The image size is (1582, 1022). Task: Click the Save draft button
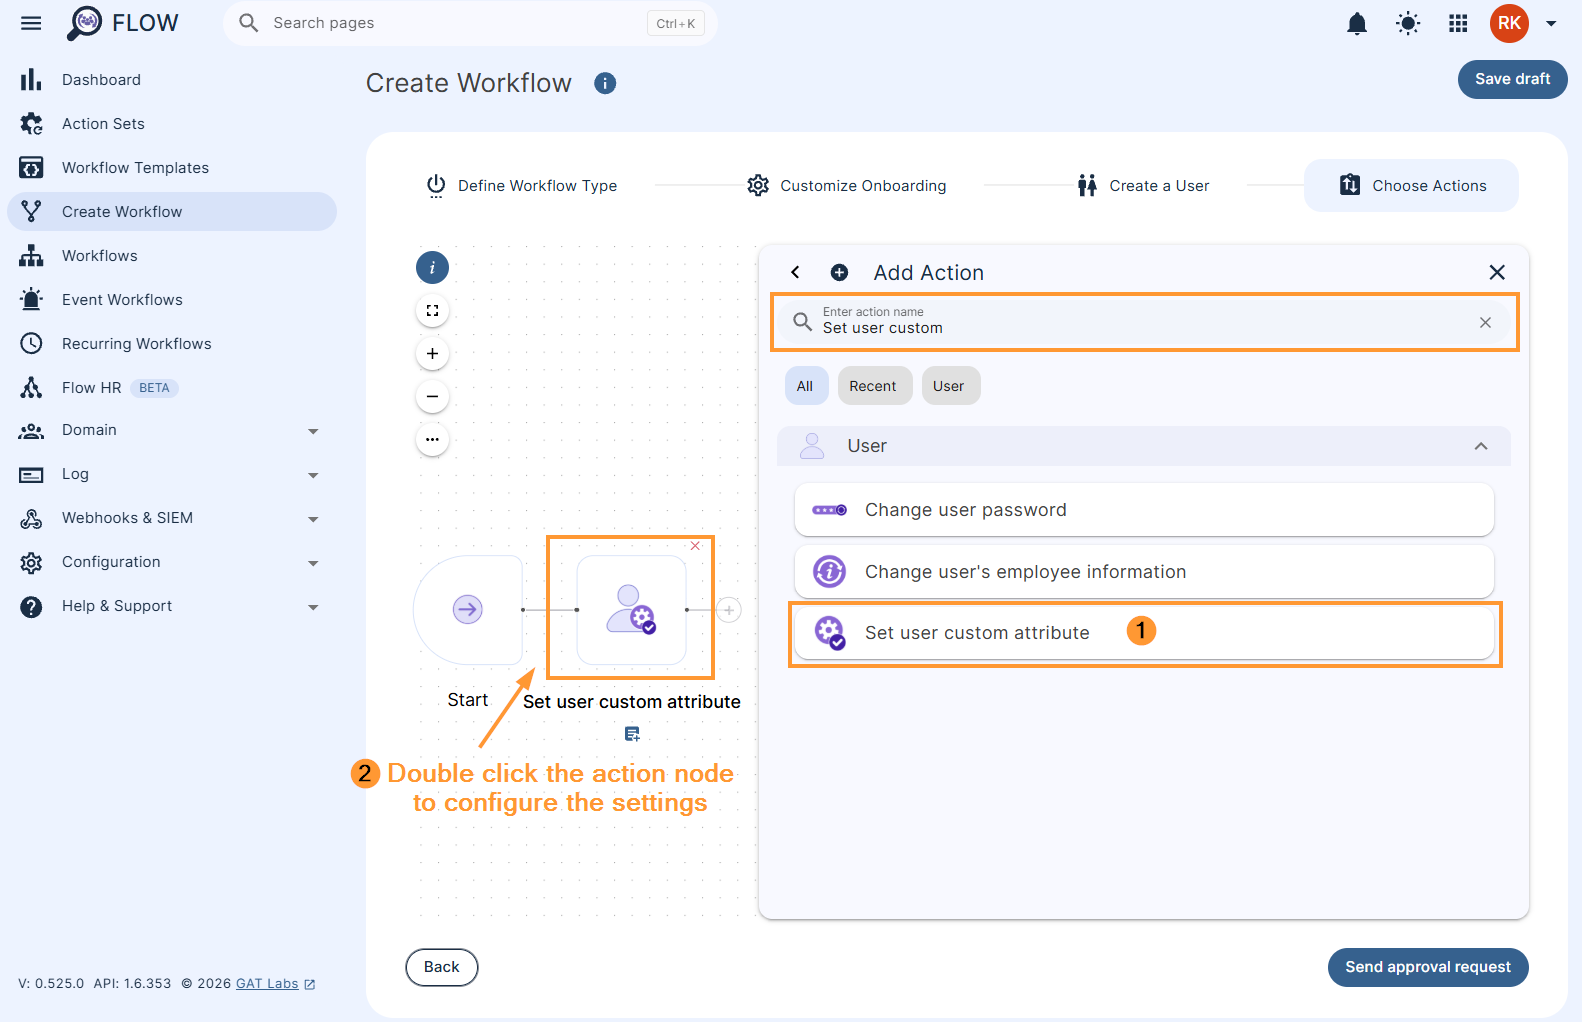1512,79
